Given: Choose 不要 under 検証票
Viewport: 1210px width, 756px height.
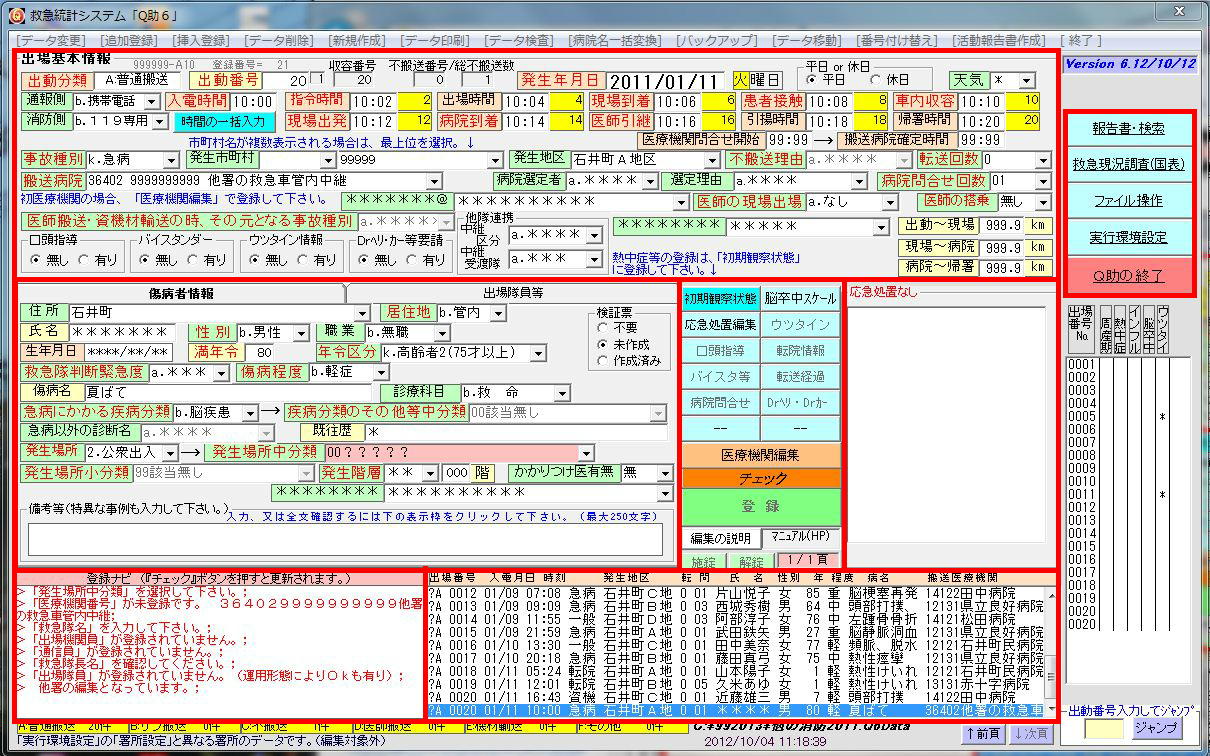Looking at the screenshot, I should pyautogui.click(x=603, y=327).
